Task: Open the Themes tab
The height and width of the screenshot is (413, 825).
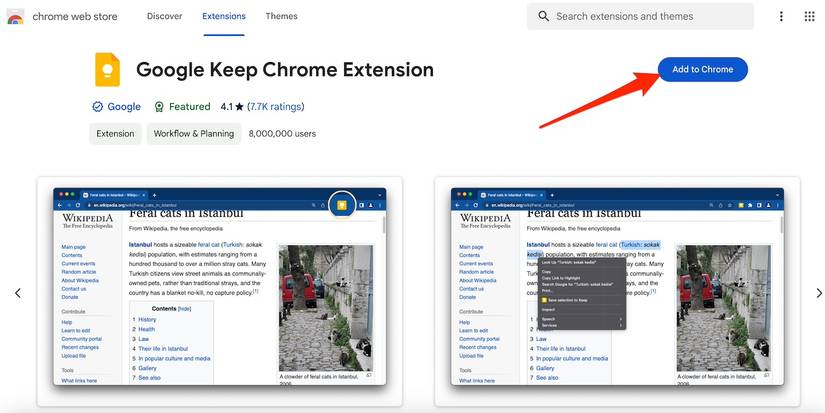Action: point(281,16)
